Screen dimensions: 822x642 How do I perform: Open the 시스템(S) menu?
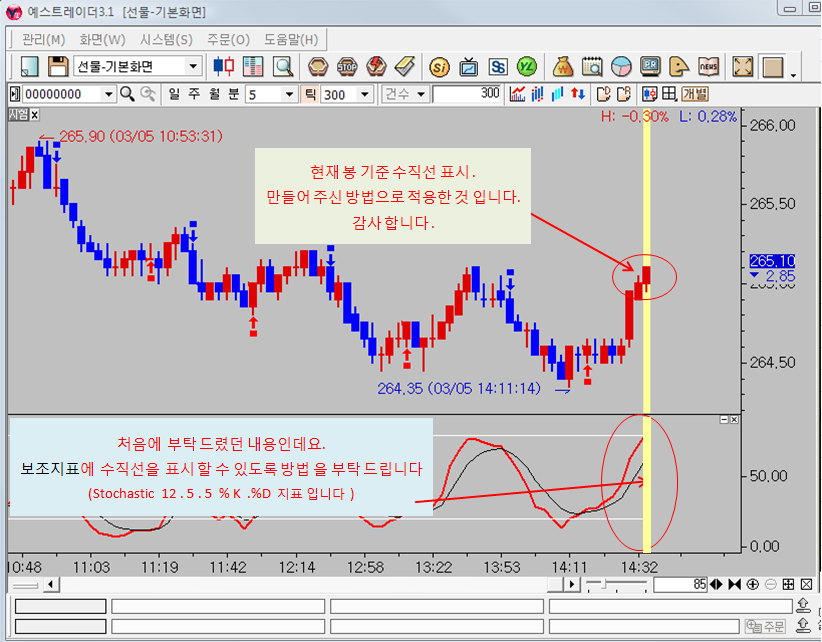[166, 40]
